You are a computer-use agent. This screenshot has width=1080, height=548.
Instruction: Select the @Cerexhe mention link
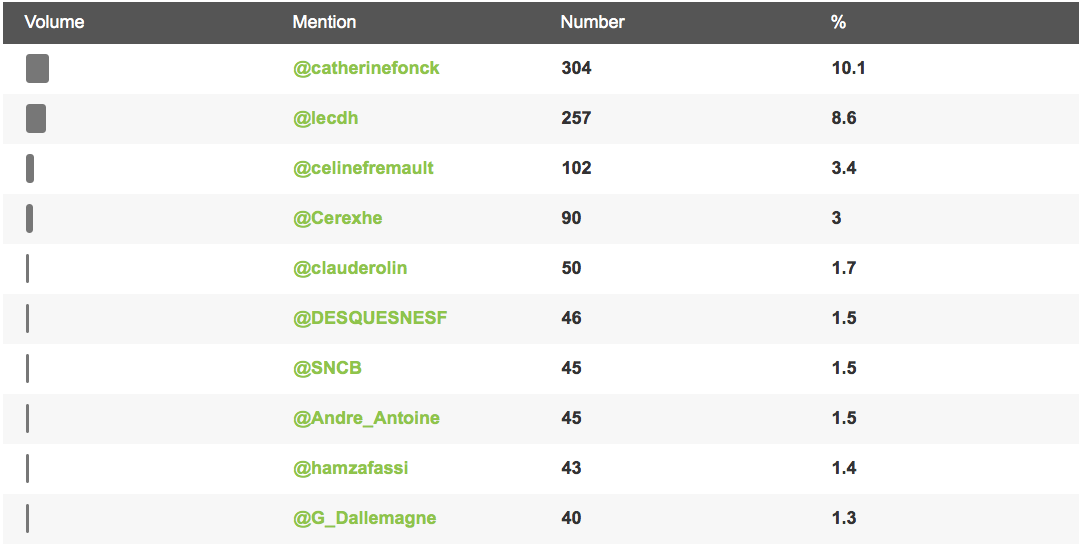pos(338,218)
